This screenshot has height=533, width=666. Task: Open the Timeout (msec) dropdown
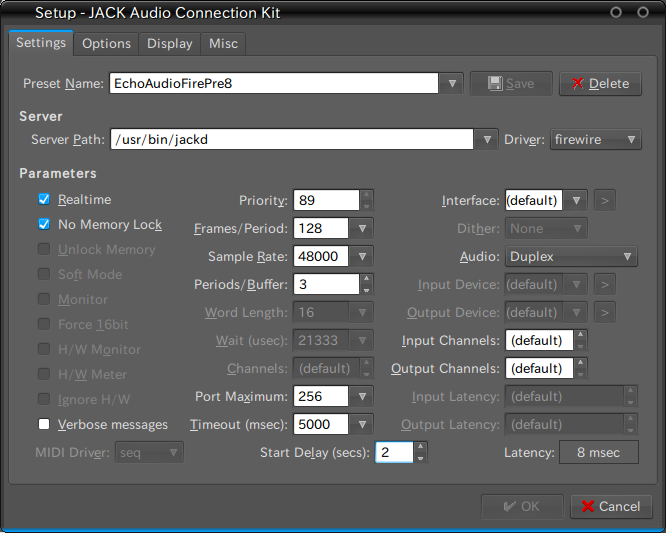click(x=362, y=425)
